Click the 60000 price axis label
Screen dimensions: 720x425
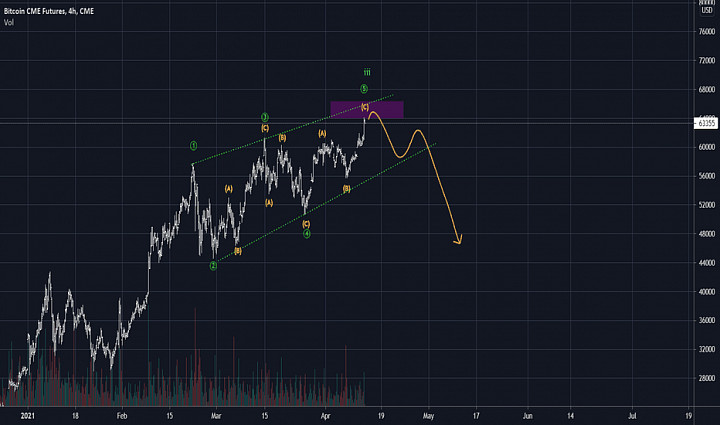[707, 147]
